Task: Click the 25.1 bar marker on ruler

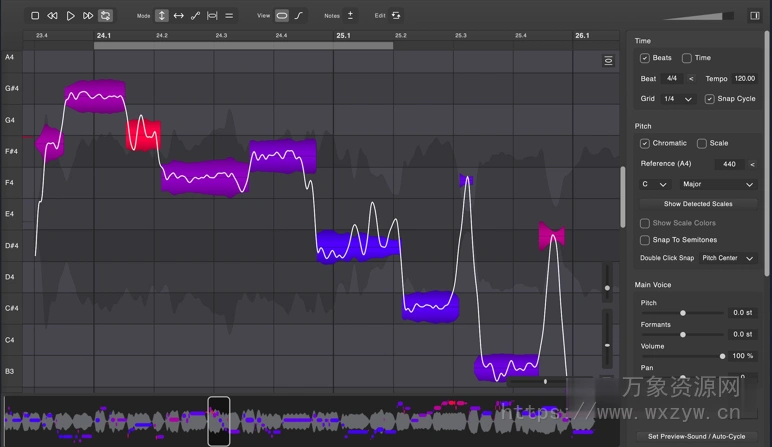Action: [x=343, y=35]
